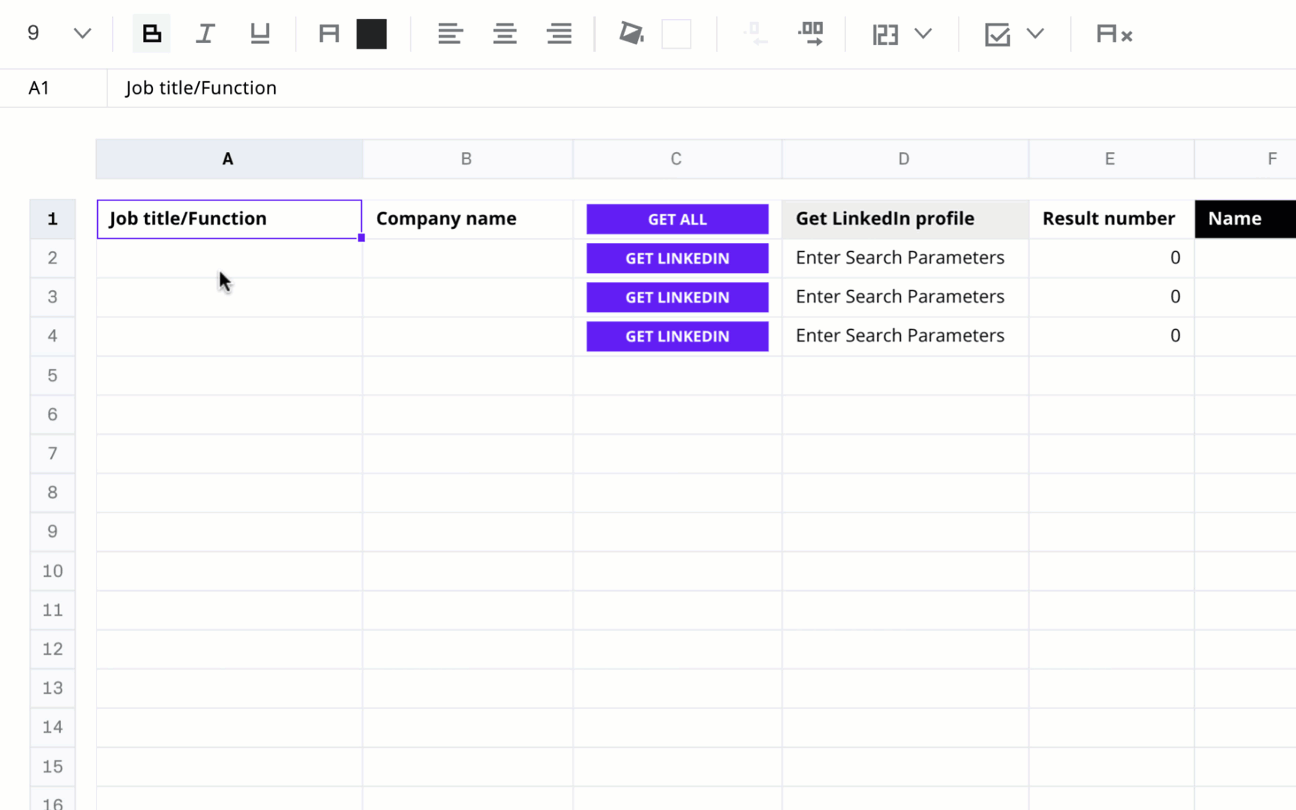This screenshot has height=810, width=1296.
Task: Click the A1 cell reference box
Action: (53, 88)
